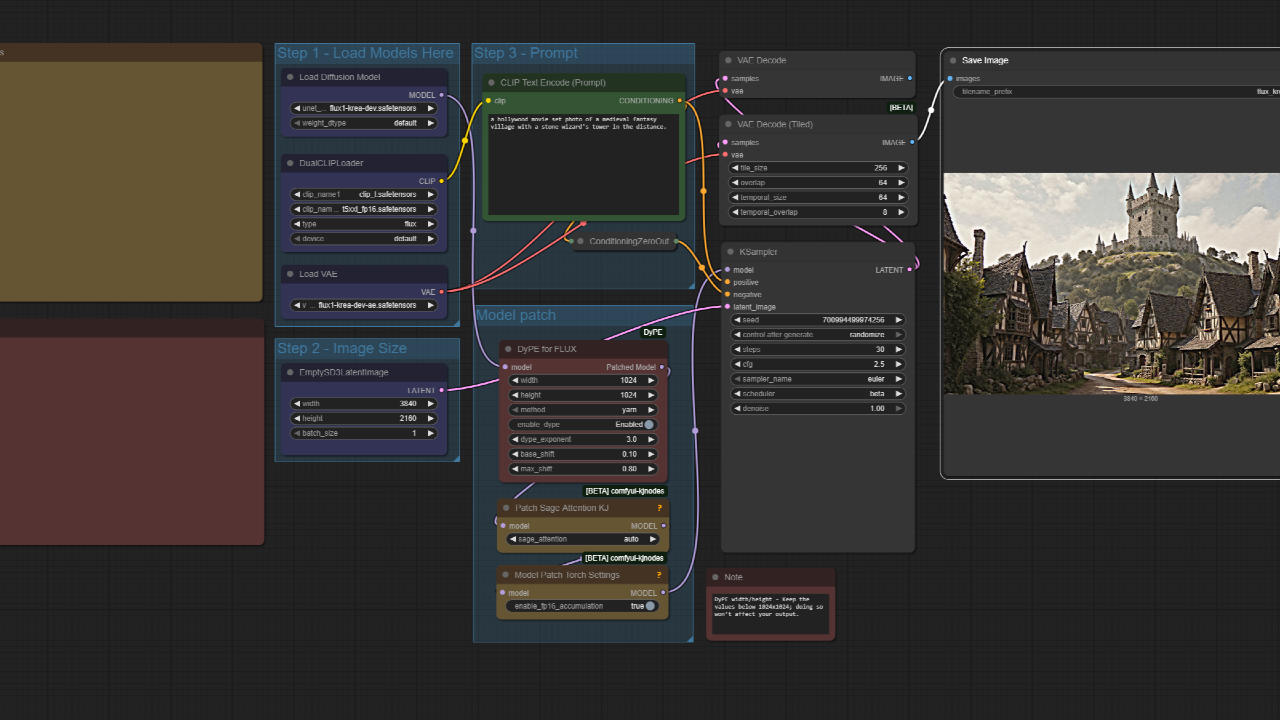Disable the enable_dype toggle in DyPE for FLUX
Screen dimensions: 1280x720
coord(650,424)
